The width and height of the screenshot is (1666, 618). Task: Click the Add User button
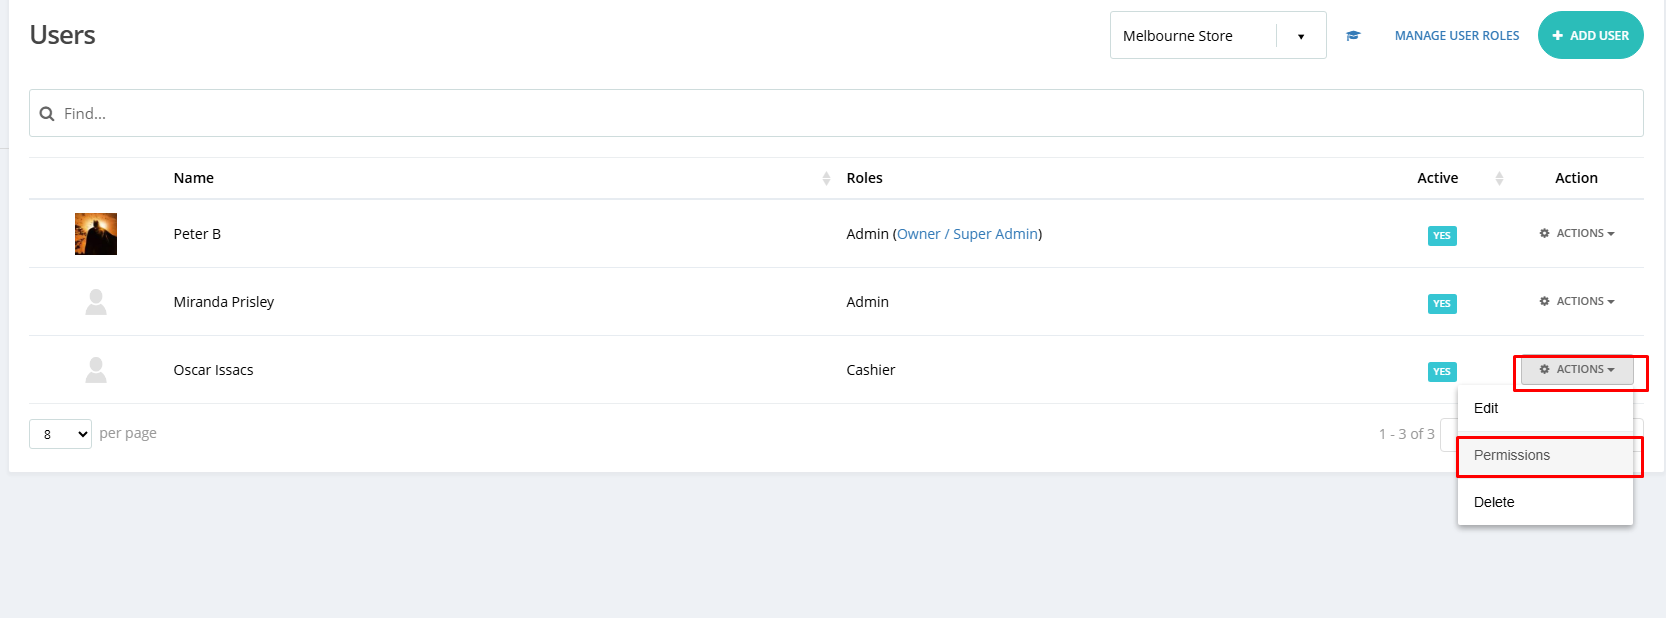[x=1590, y=35]
